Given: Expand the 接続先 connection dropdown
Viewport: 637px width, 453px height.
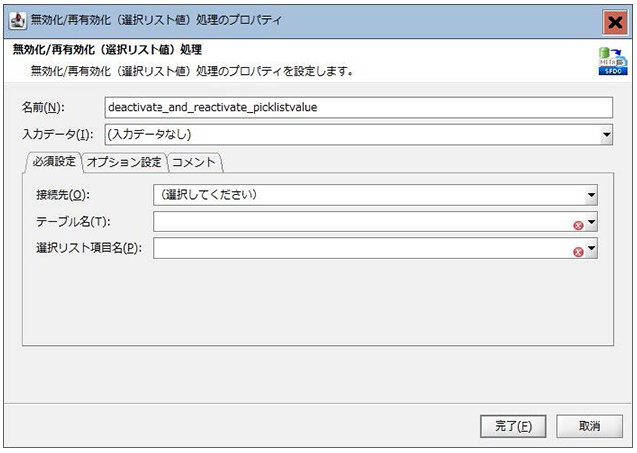Looking at the screenshot, I should pos(592,195).
